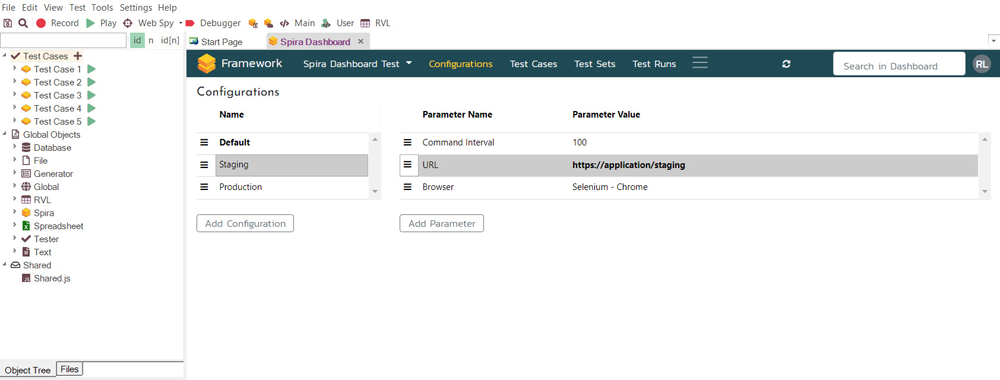This screenshot has width=1000, height=380.
Task: Open User functions icon
Action: (326, 23)
